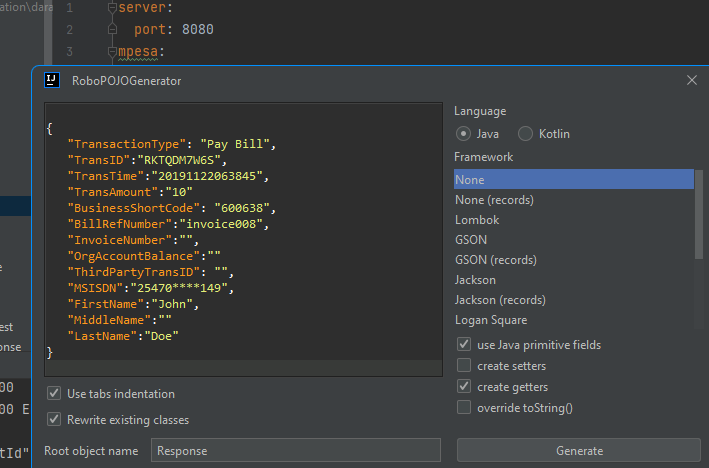Select None (records) framework
Viewport: 709px width, 468px height.
click(574, 200)
